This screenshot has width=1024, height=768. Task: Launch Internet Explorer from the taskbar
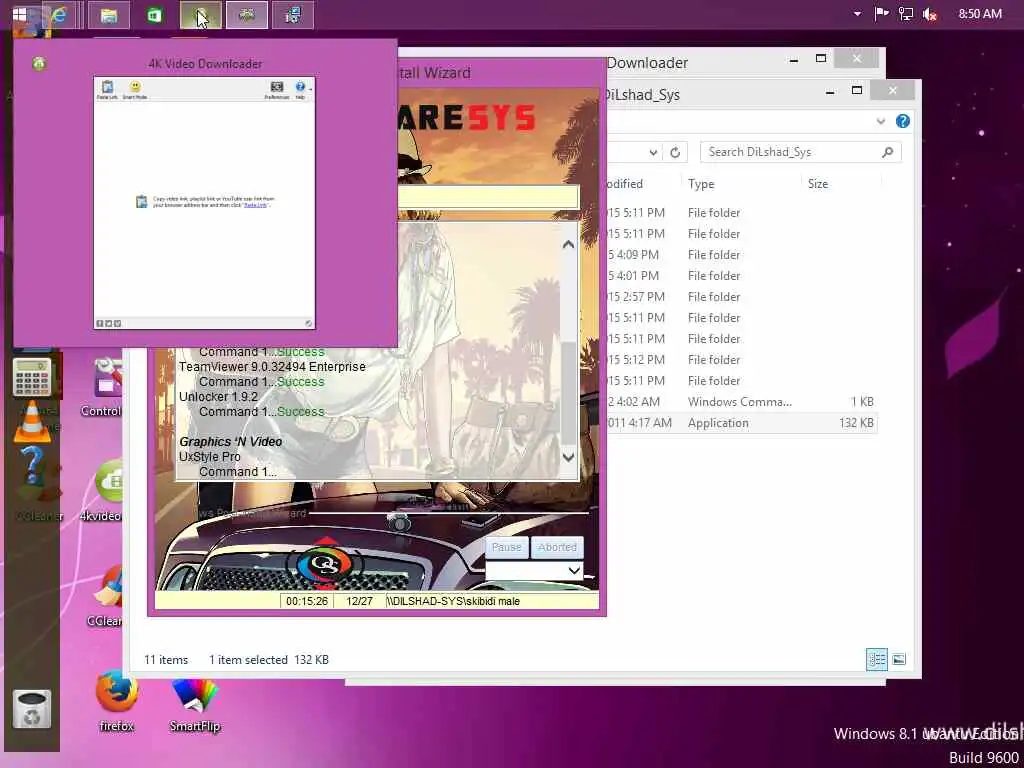[60, 14]
